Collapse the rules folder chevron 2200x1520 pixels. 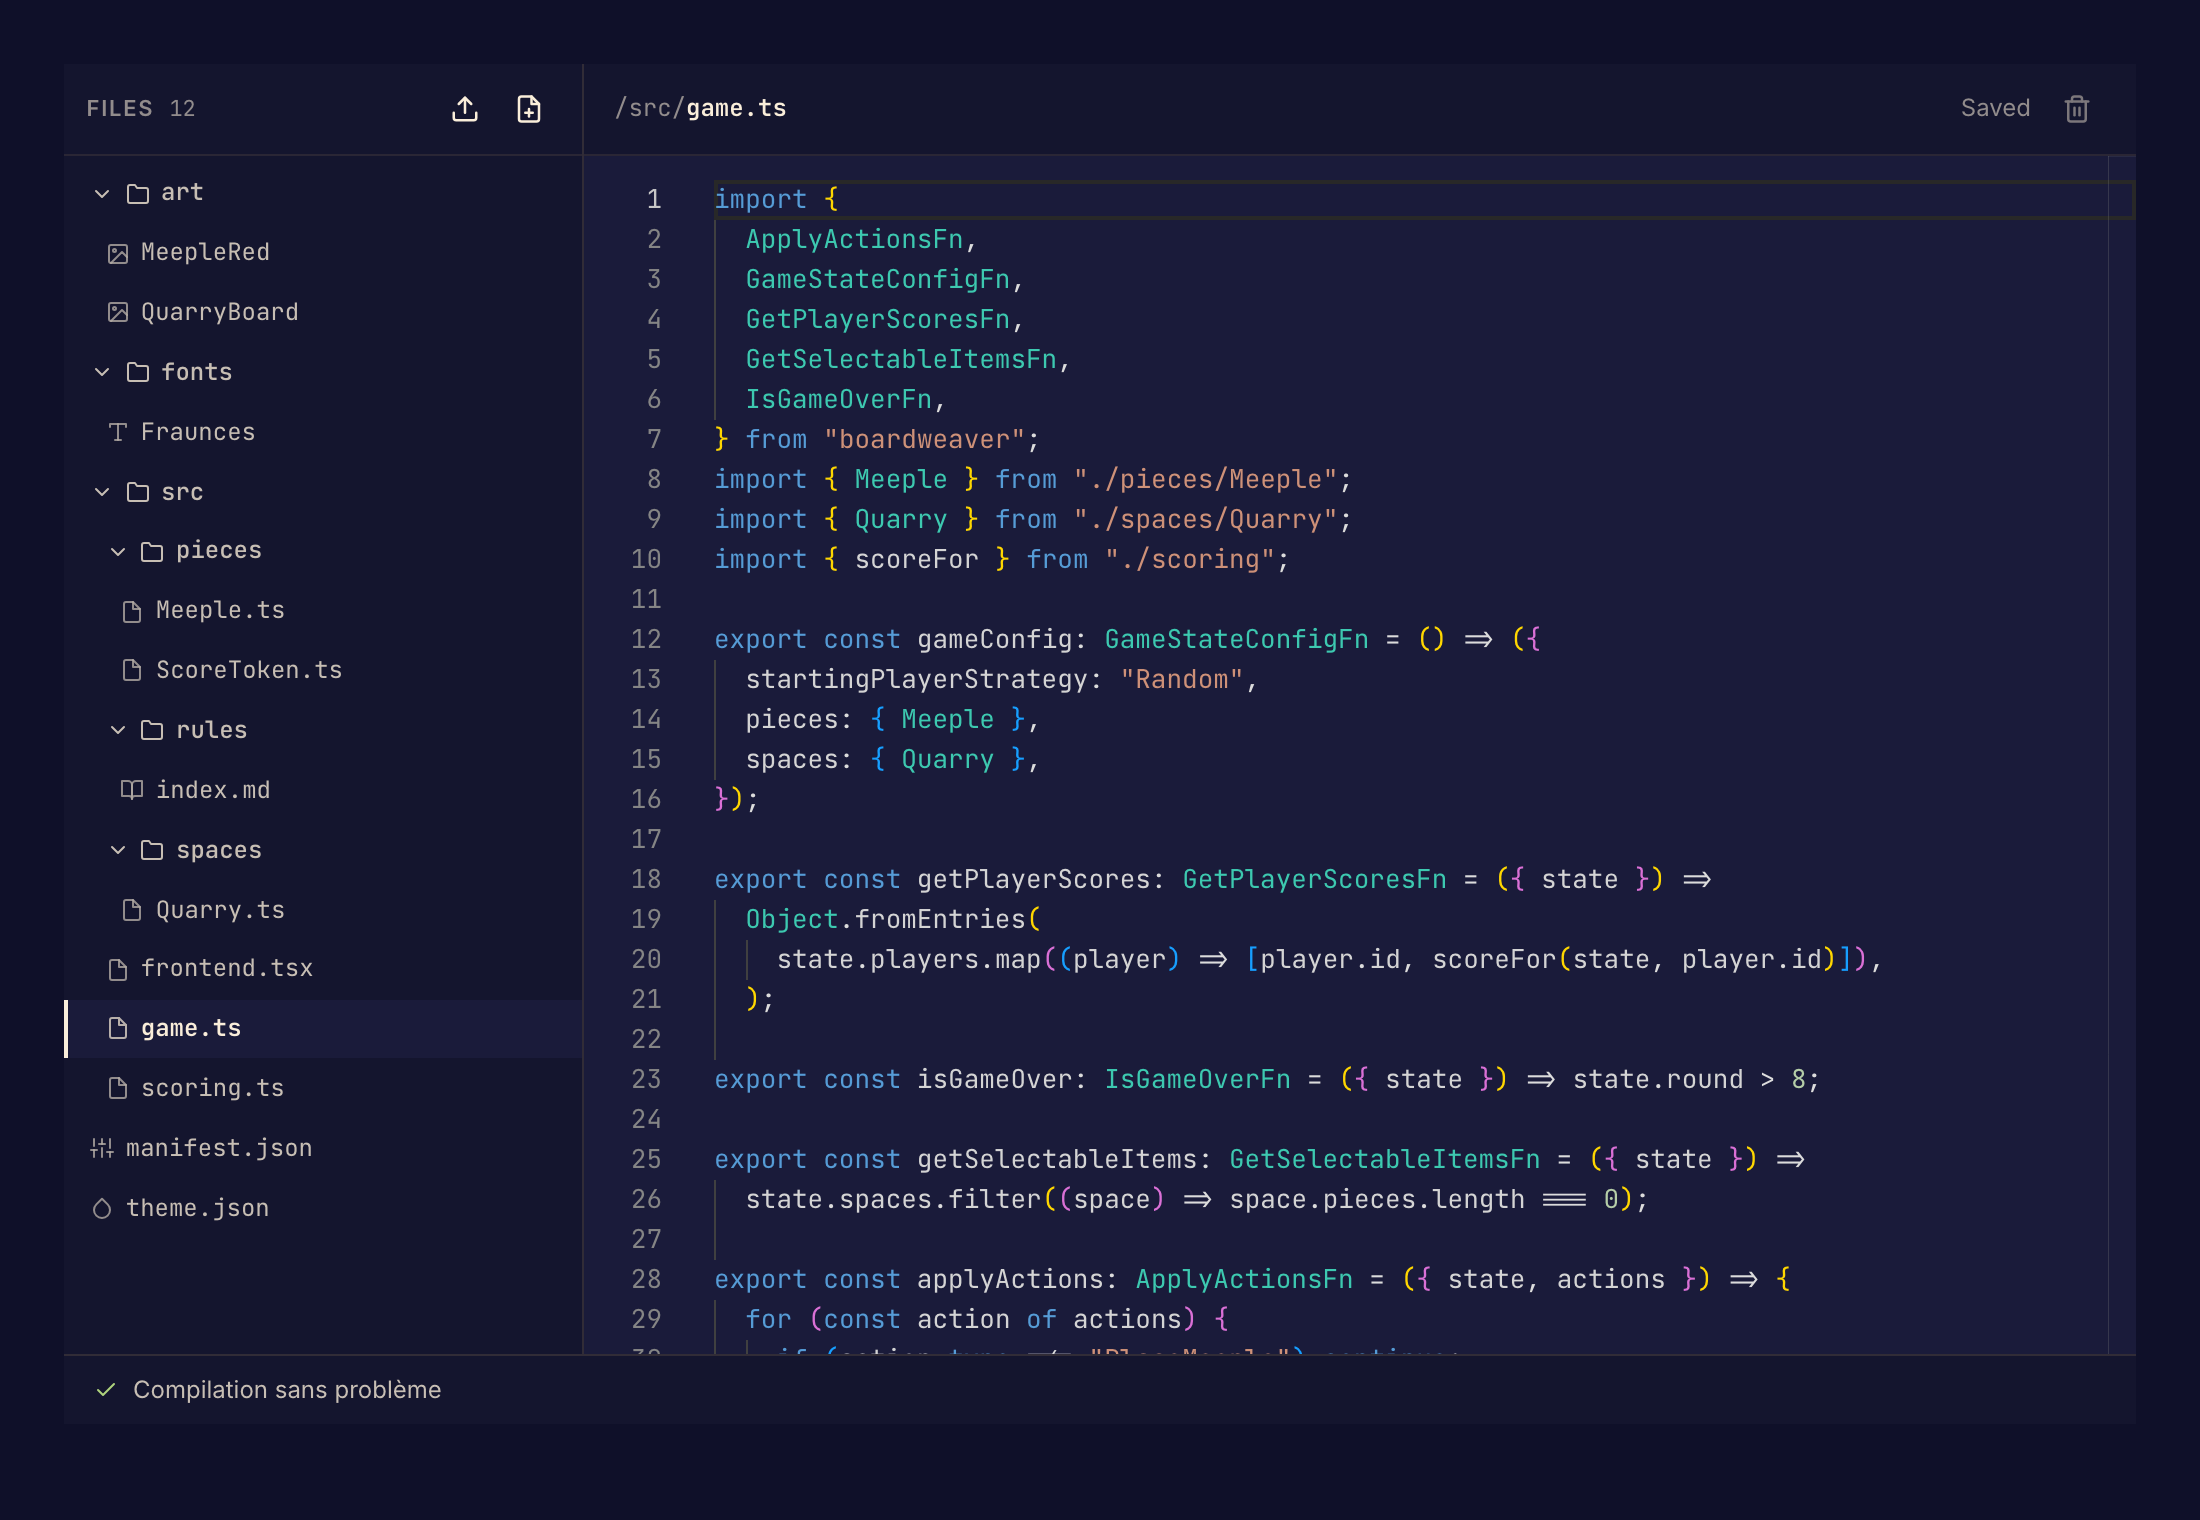coord(118,730)
